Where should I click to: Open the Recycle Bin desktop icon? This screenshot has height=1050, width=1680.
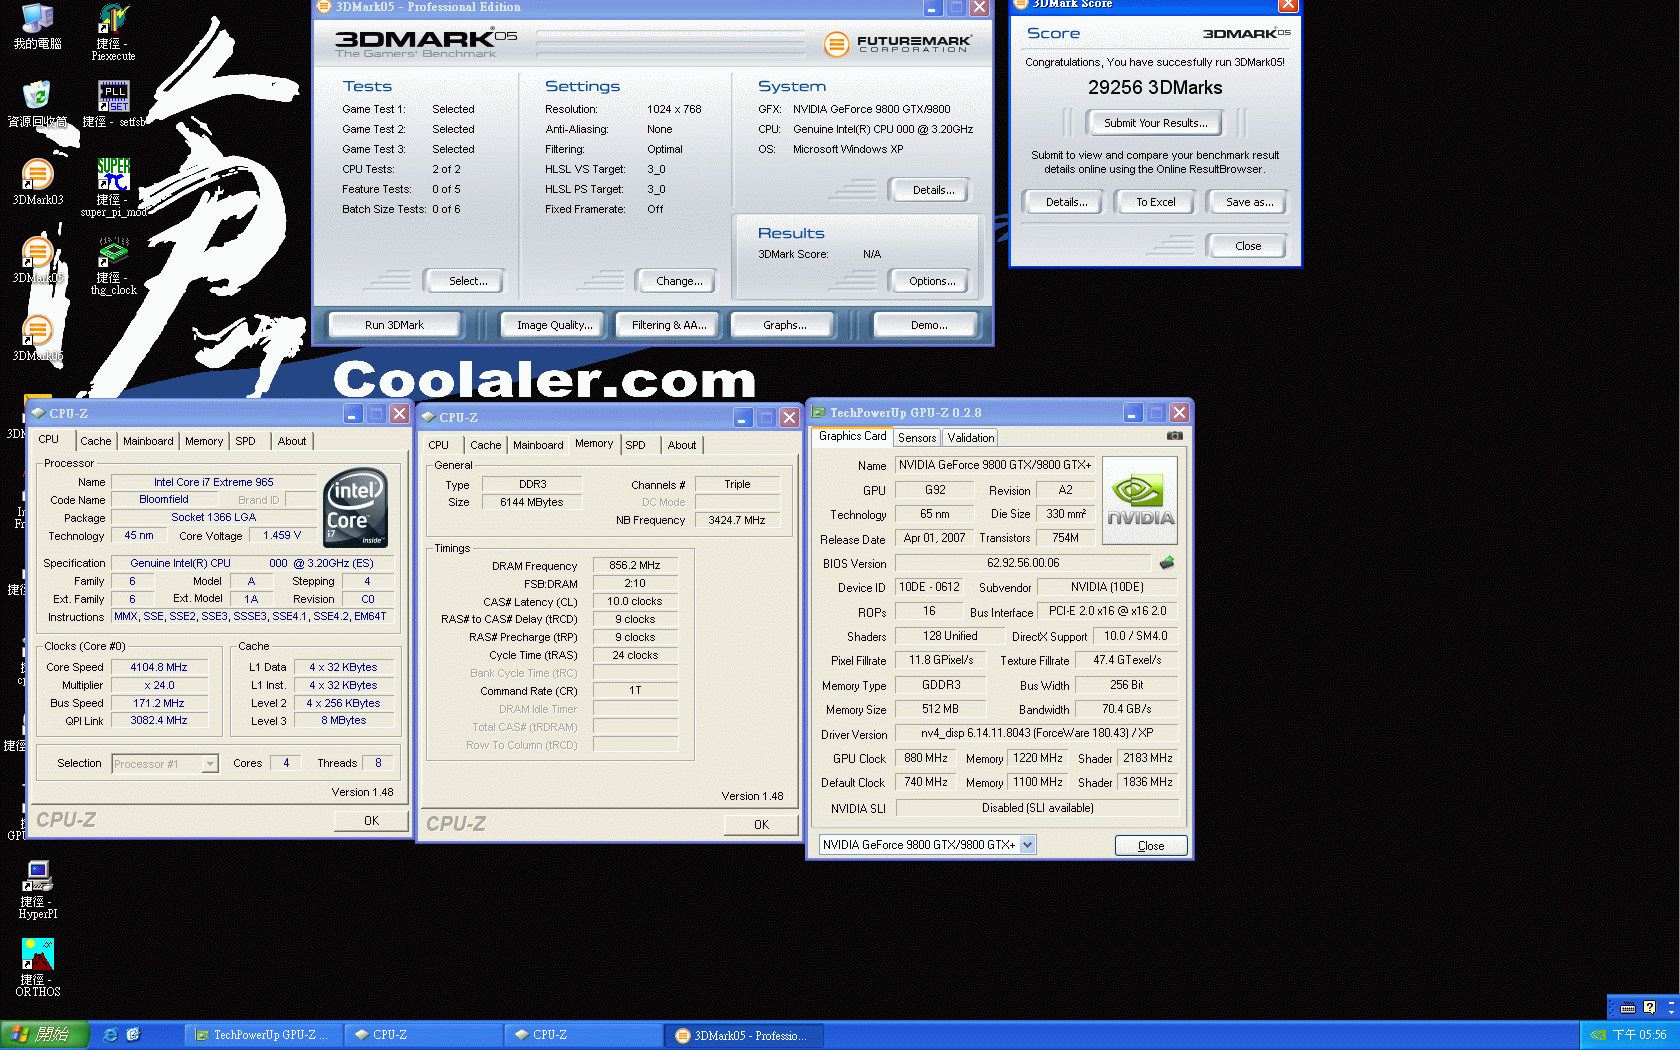coord(37,104)
